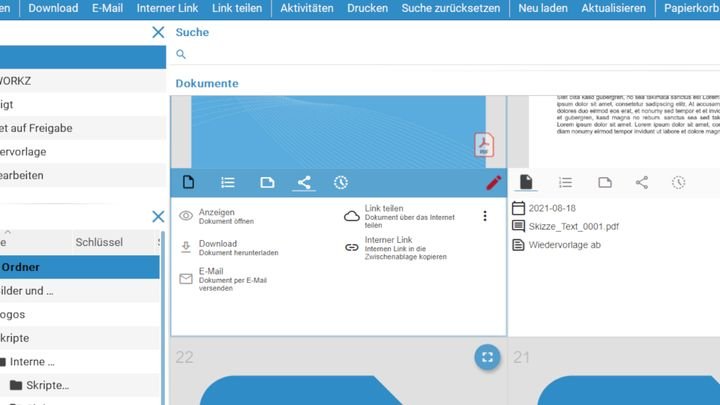Select the list tab icon on the blue card
This screenshot has width=720, height=405.
coord(228,182)
